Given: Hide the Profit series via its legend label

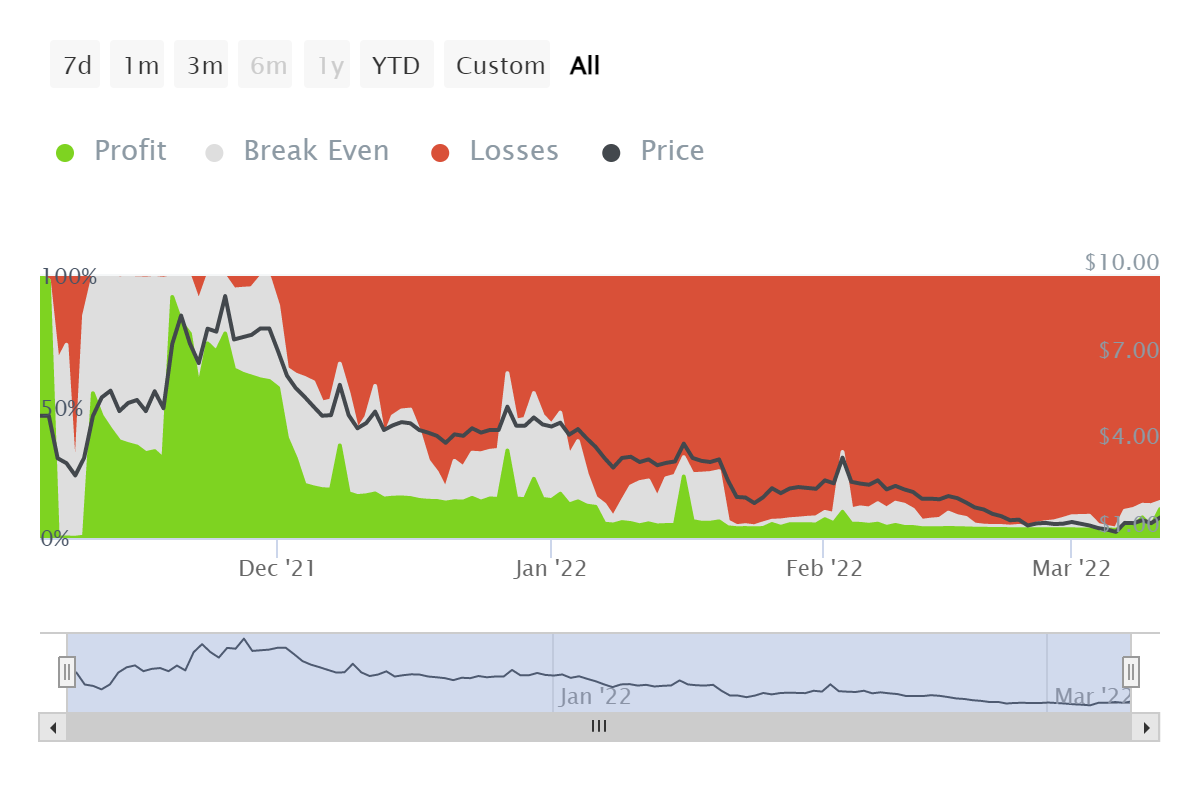Looking at the screenshot, I should 130,150.
